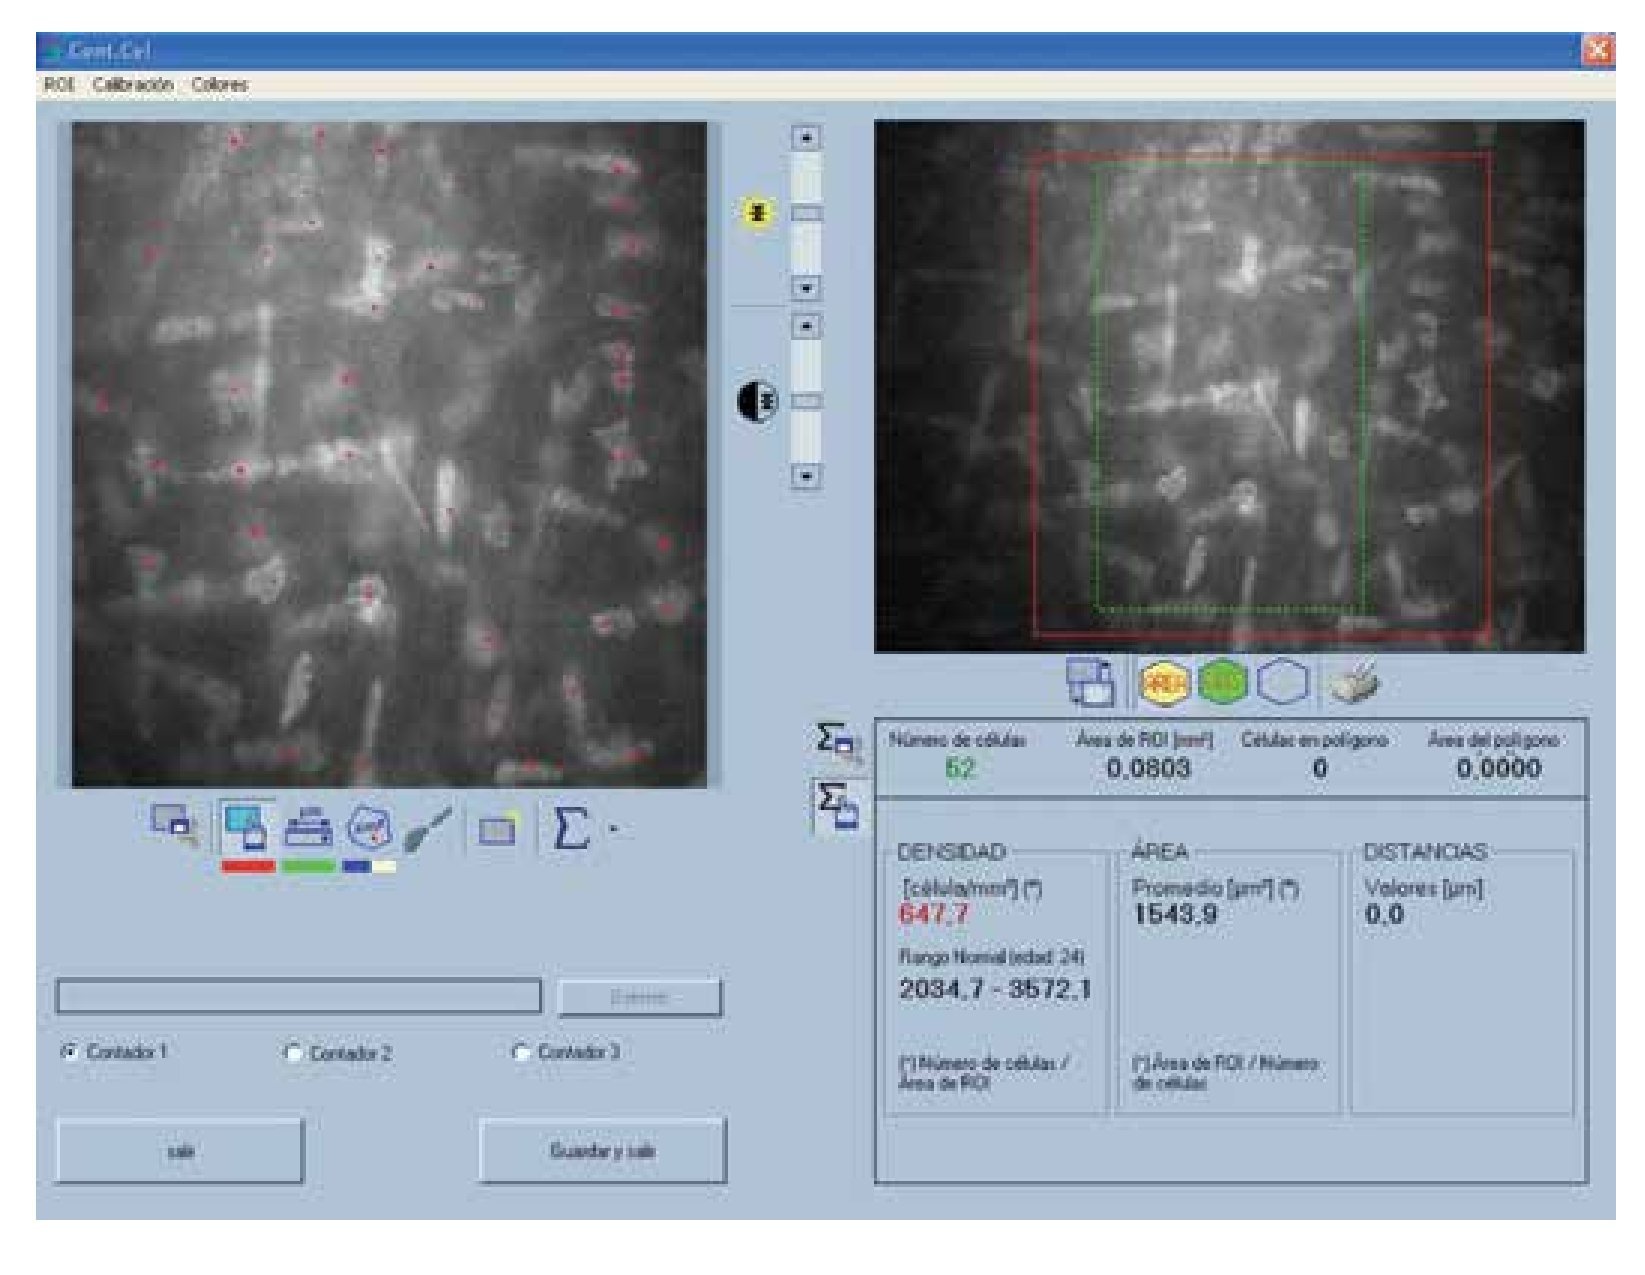
Task: Select the Contador 1 radio button
Action: coord(70,1052)
